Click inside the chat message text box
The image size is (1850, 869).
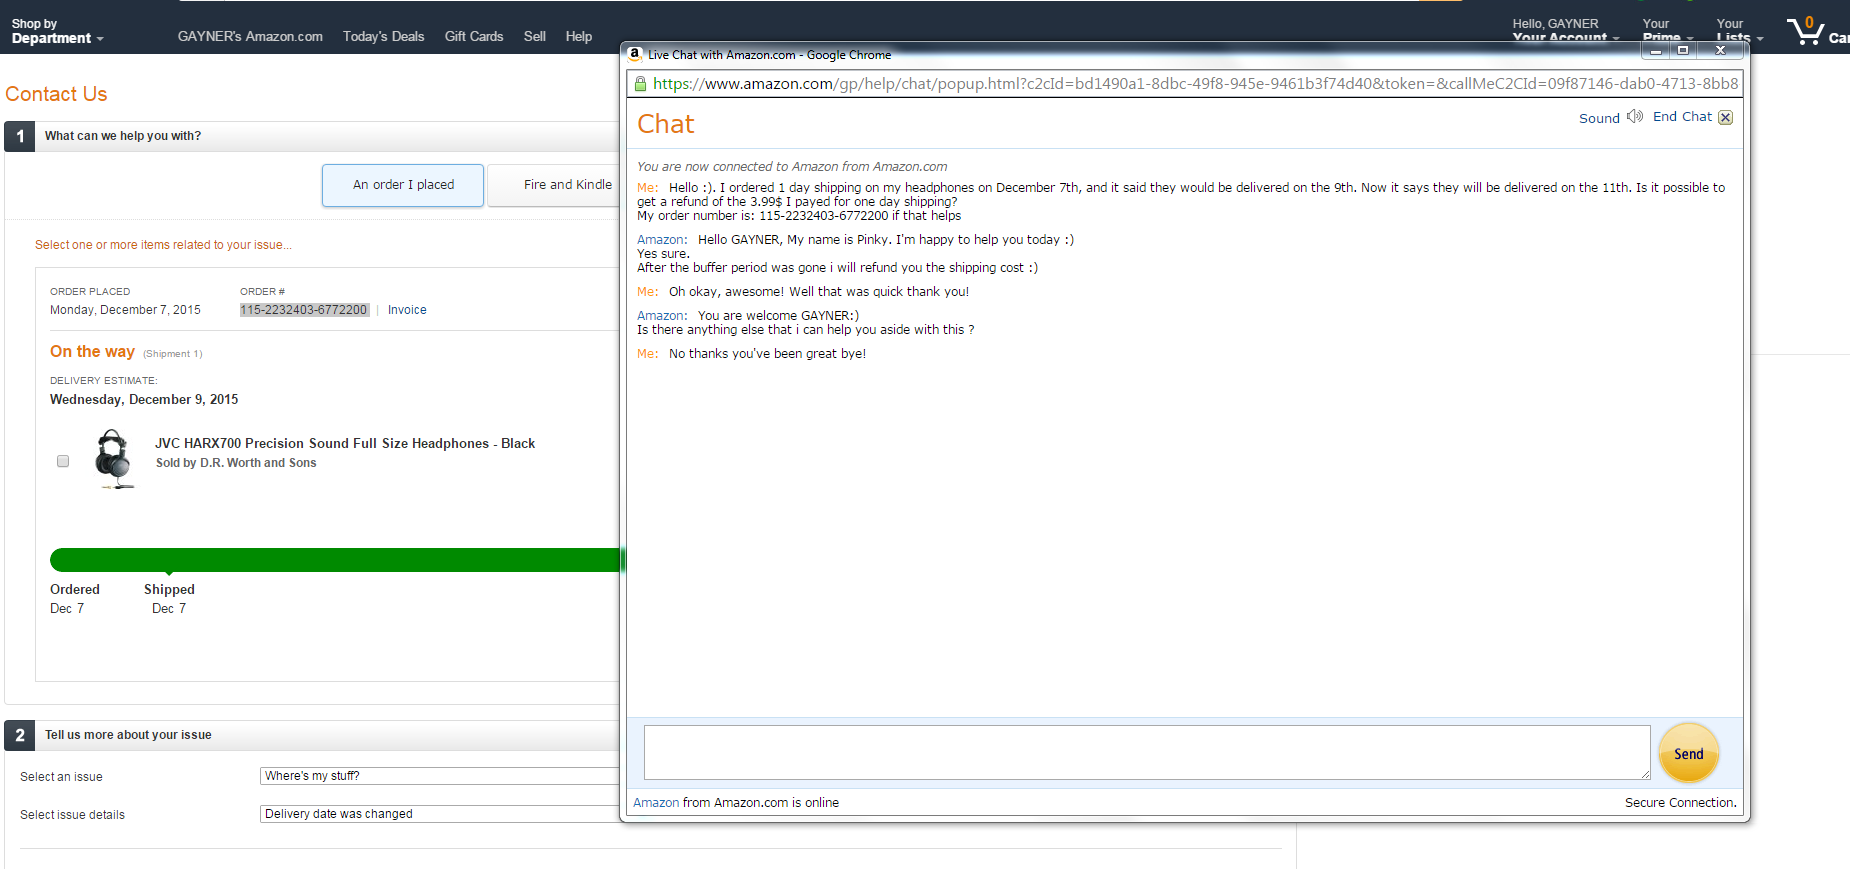[1147, 752]
